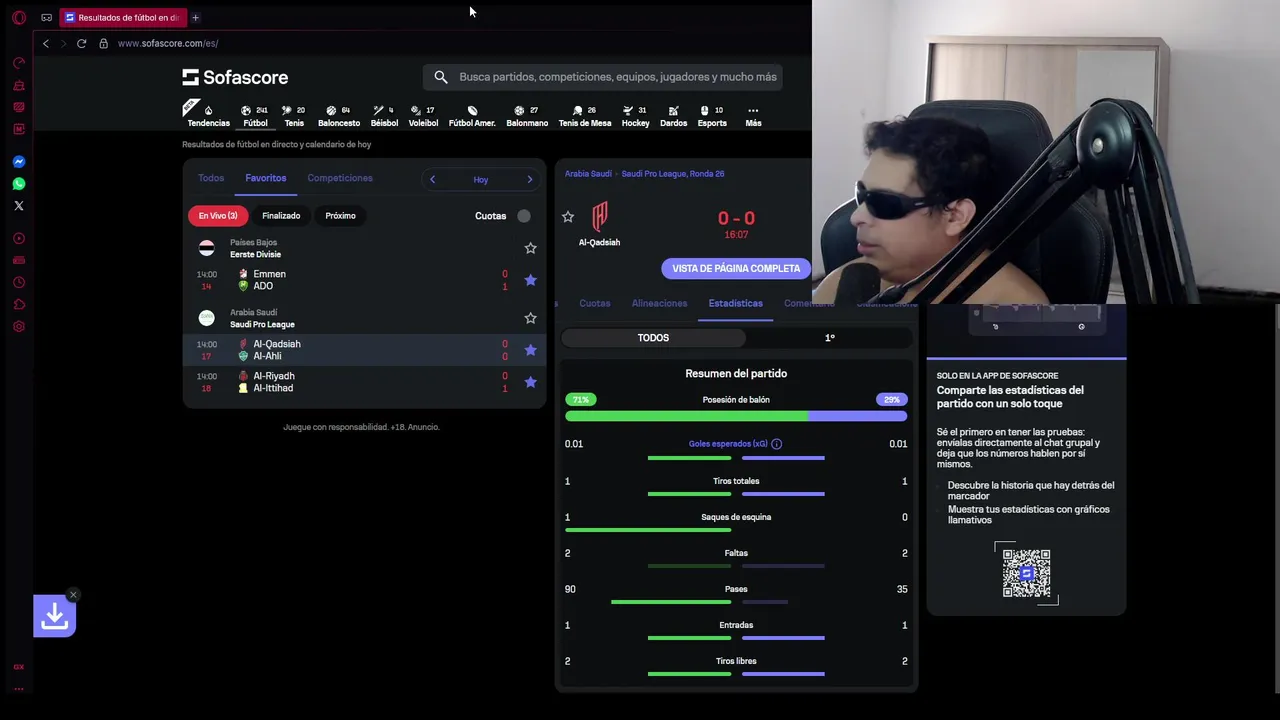Viewport: 1280px width, 720px height.
Task: Open the Opera GX main menu icon
Action: [x=18, y=17]
